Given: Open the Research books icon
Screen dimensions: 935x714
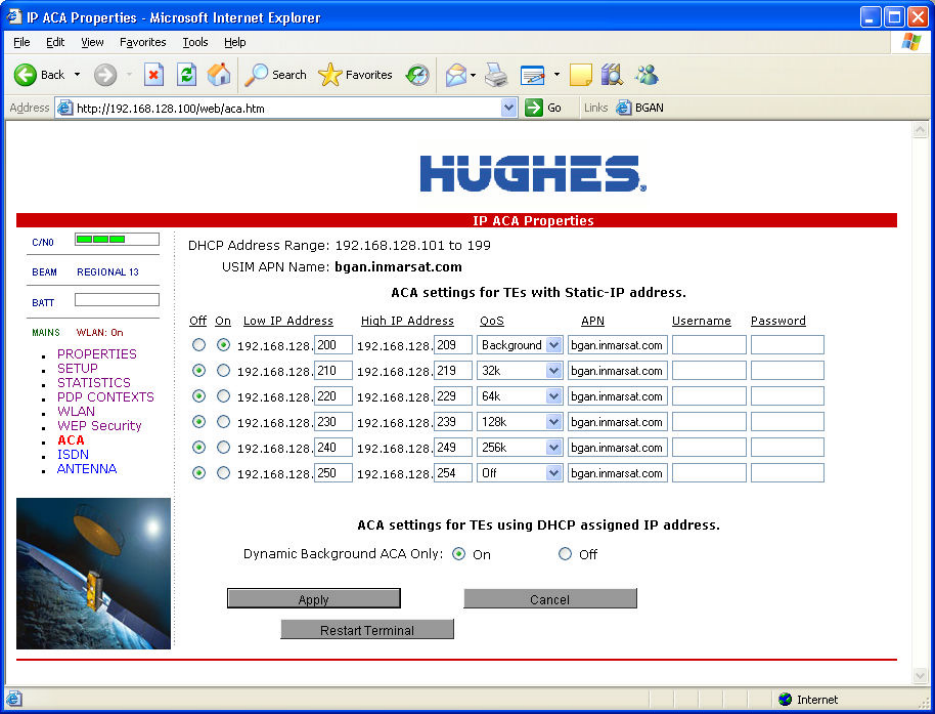Looking at the screenshot, I should pos(612,75).
